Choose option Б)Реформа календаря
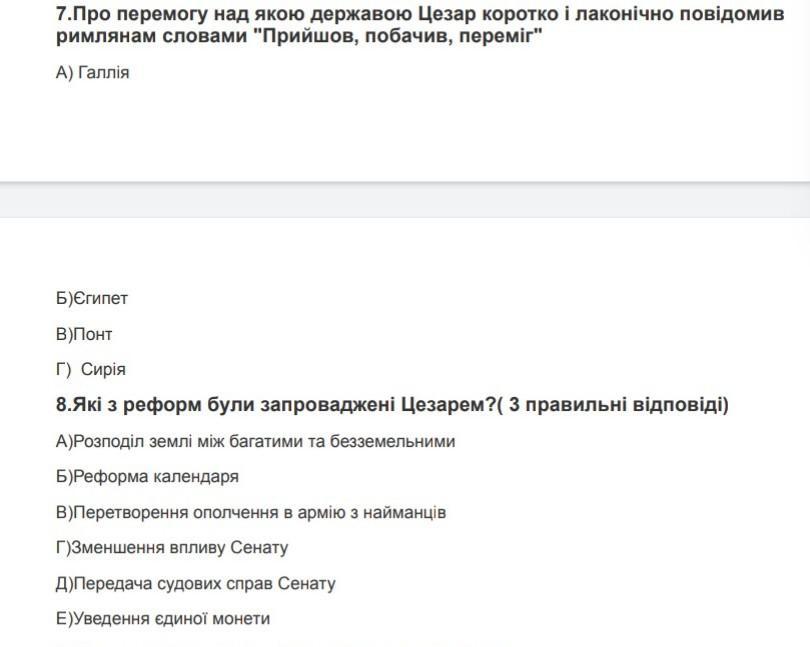 pos(147,476)
